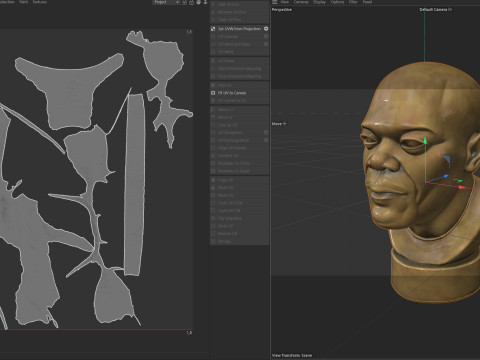Click the UV Weld and Move button

point(239,44)
